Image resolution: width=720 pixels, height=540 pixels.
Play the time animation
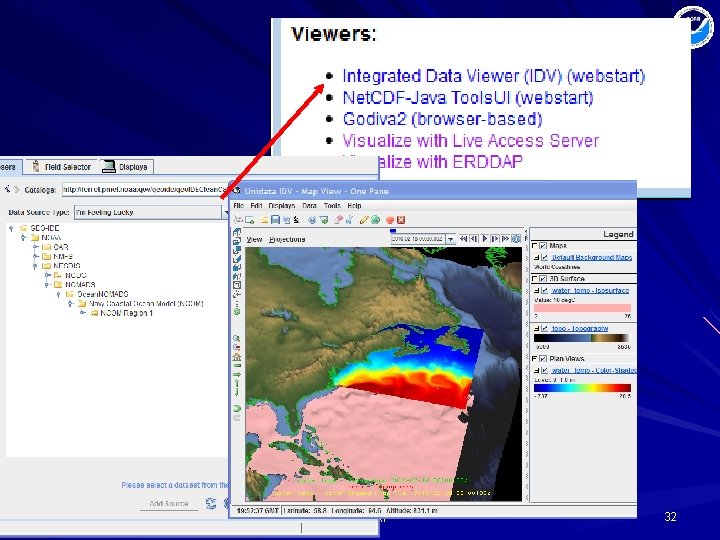click(485, 239)
